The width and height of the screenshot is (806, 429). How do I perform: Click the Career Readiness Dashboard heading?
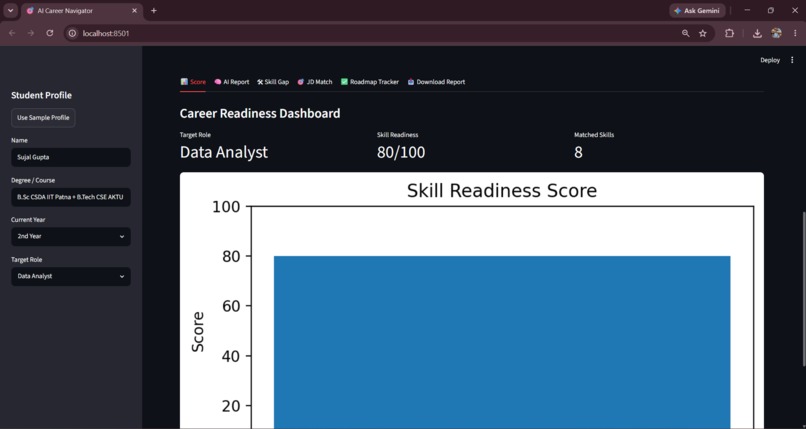pos(260,114)
